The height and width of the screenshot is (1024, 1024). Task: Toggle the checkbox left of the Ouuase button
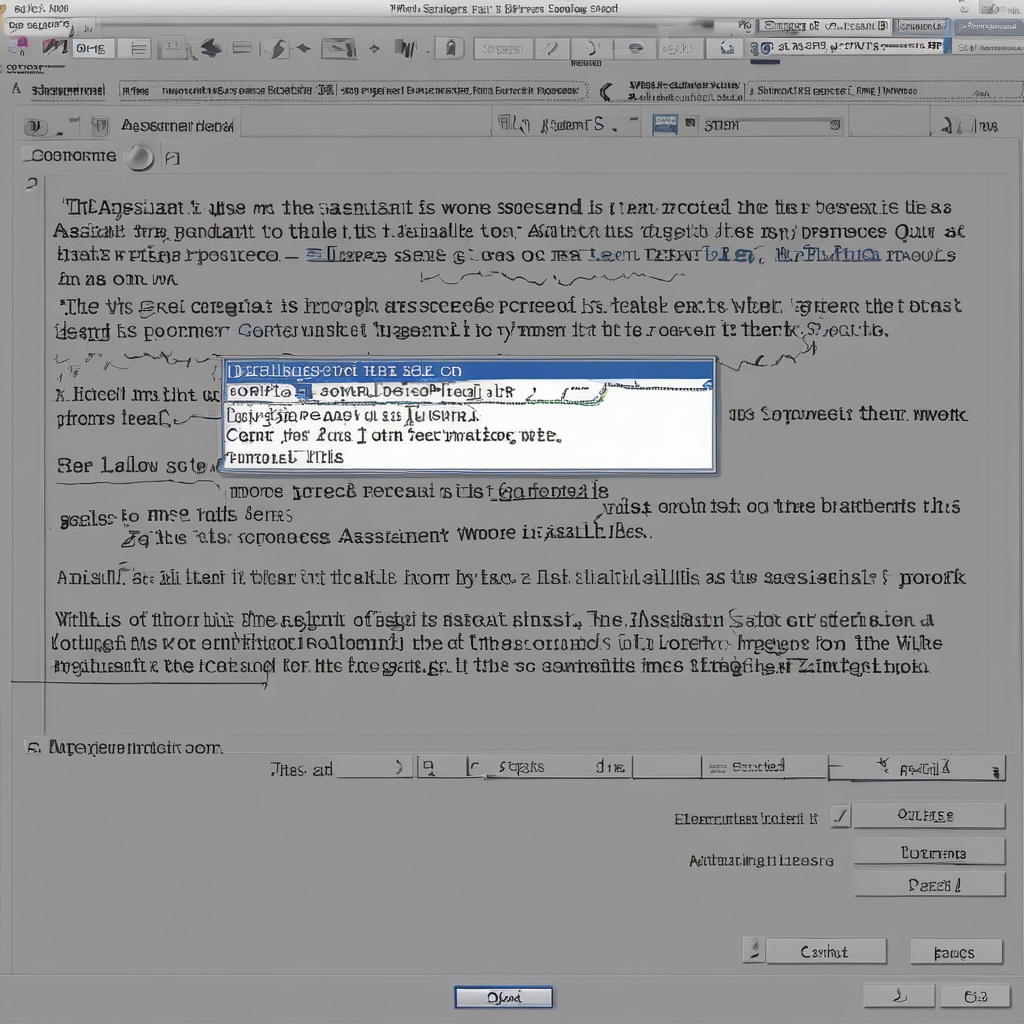point(840,817)
